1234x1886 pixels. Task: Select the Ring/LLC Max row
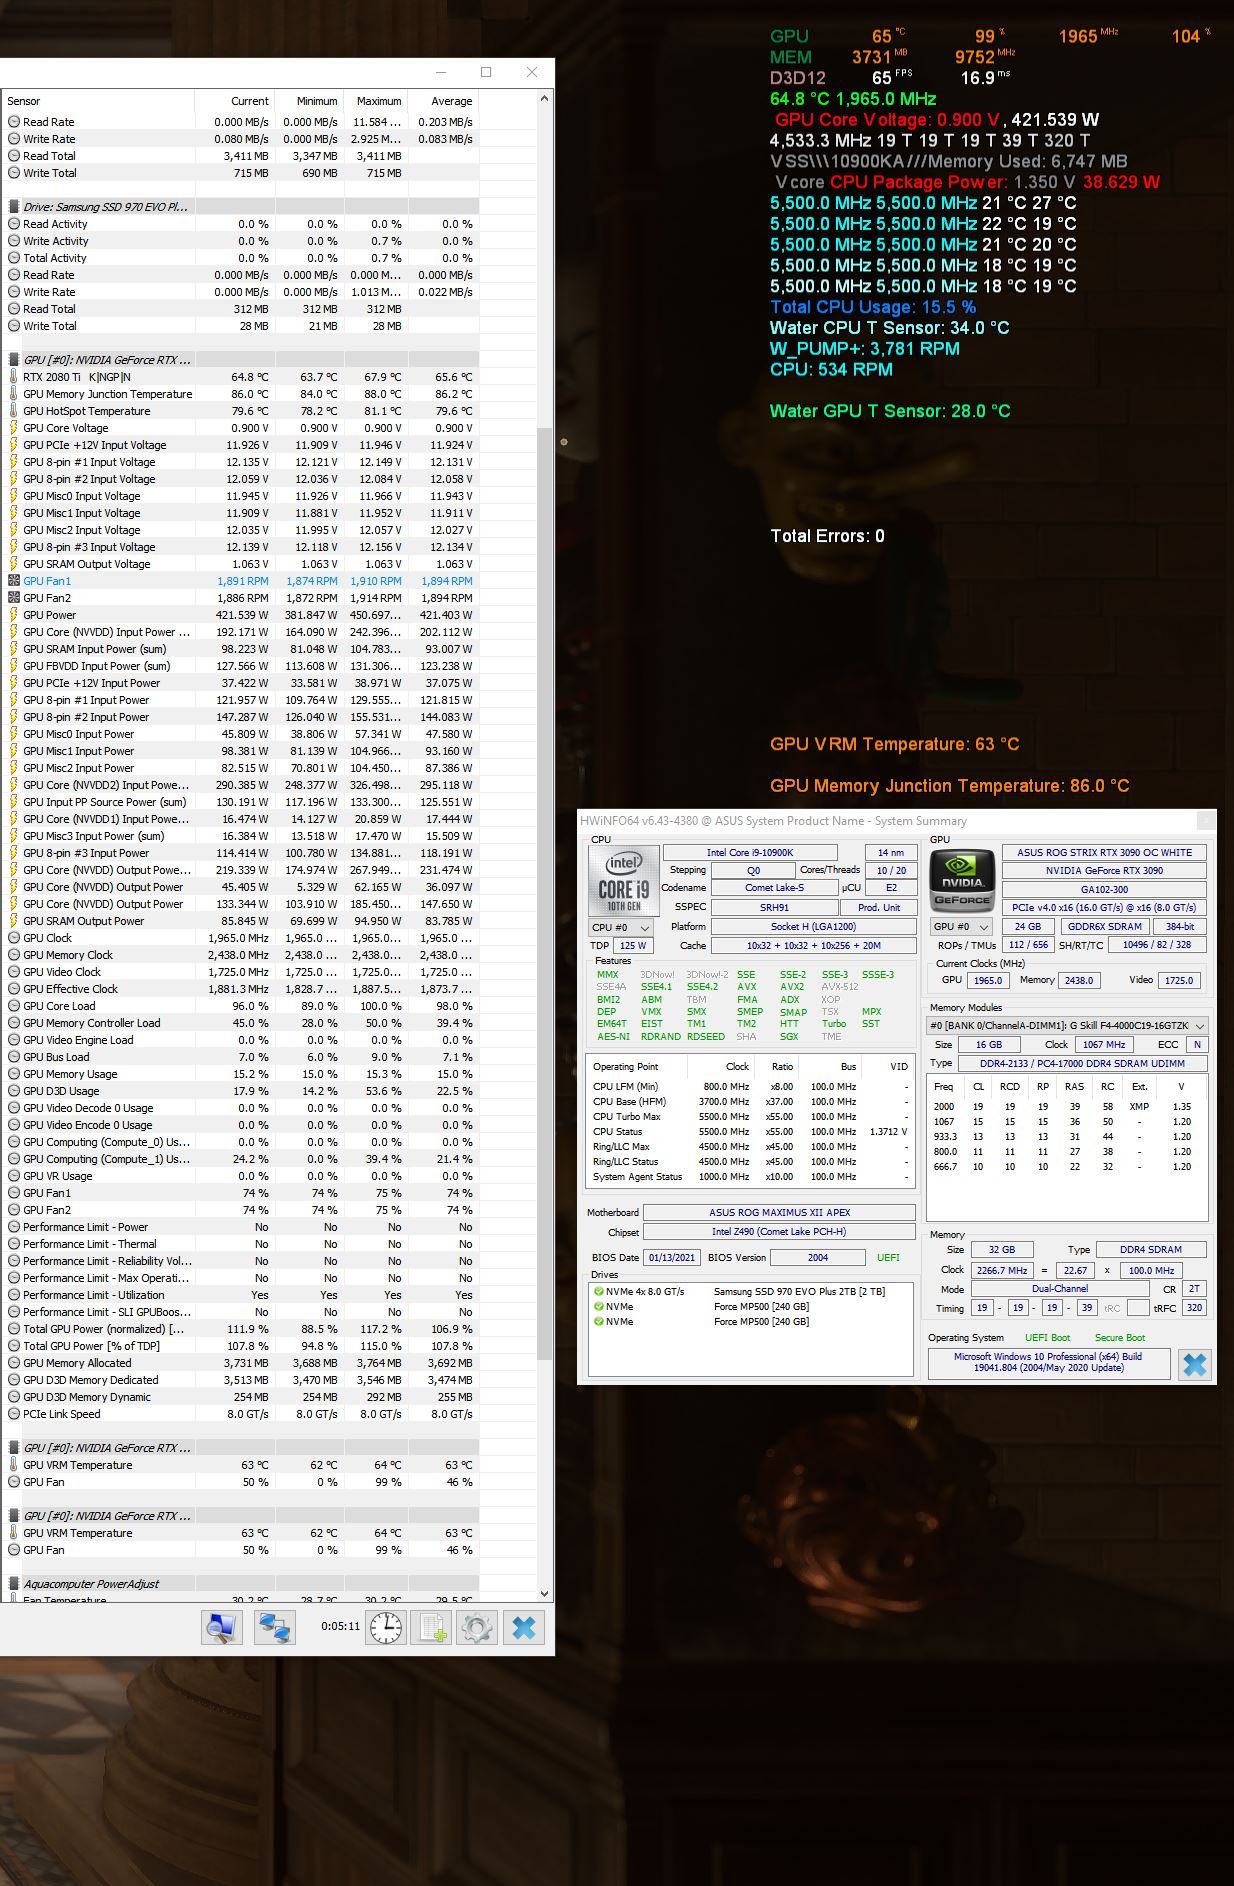(x=751, y=1146)
